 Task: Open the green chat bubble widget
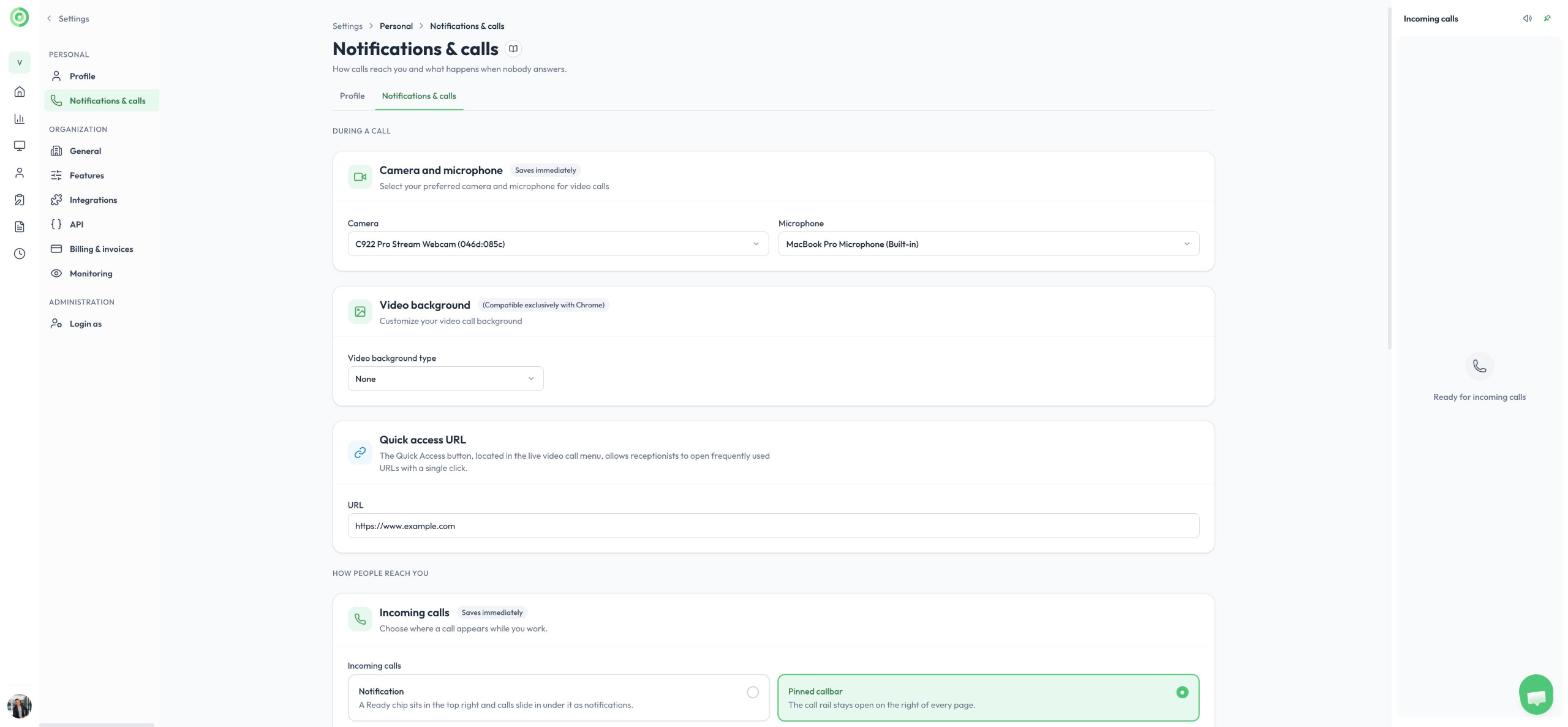coord(1536,696)
